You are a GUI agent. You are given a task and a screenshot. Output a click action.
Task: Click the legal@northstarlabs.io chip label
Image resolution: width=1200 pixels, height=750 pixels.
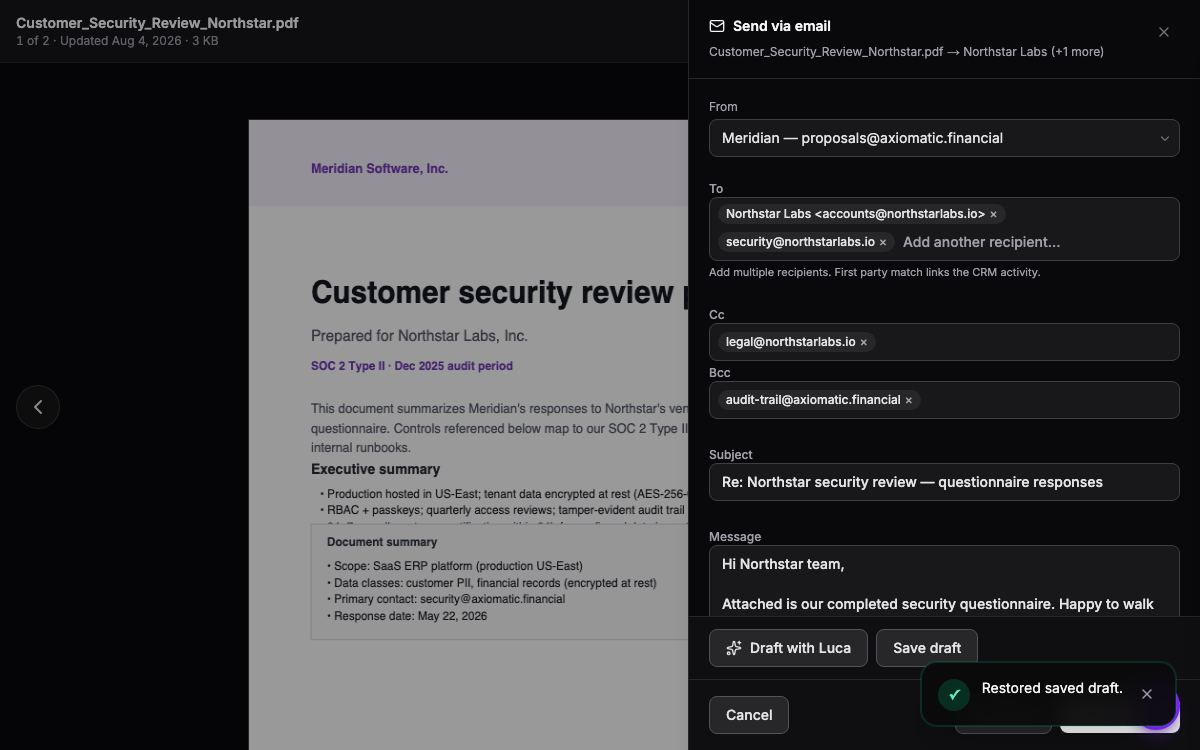790,342
